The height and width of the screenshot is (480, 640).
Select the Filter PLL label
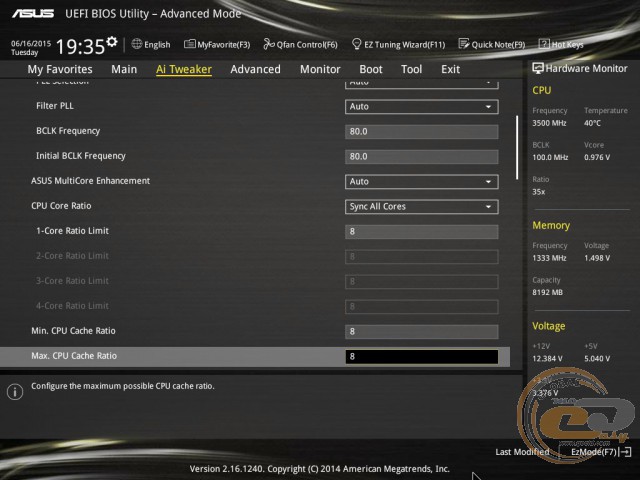(55, 106)
